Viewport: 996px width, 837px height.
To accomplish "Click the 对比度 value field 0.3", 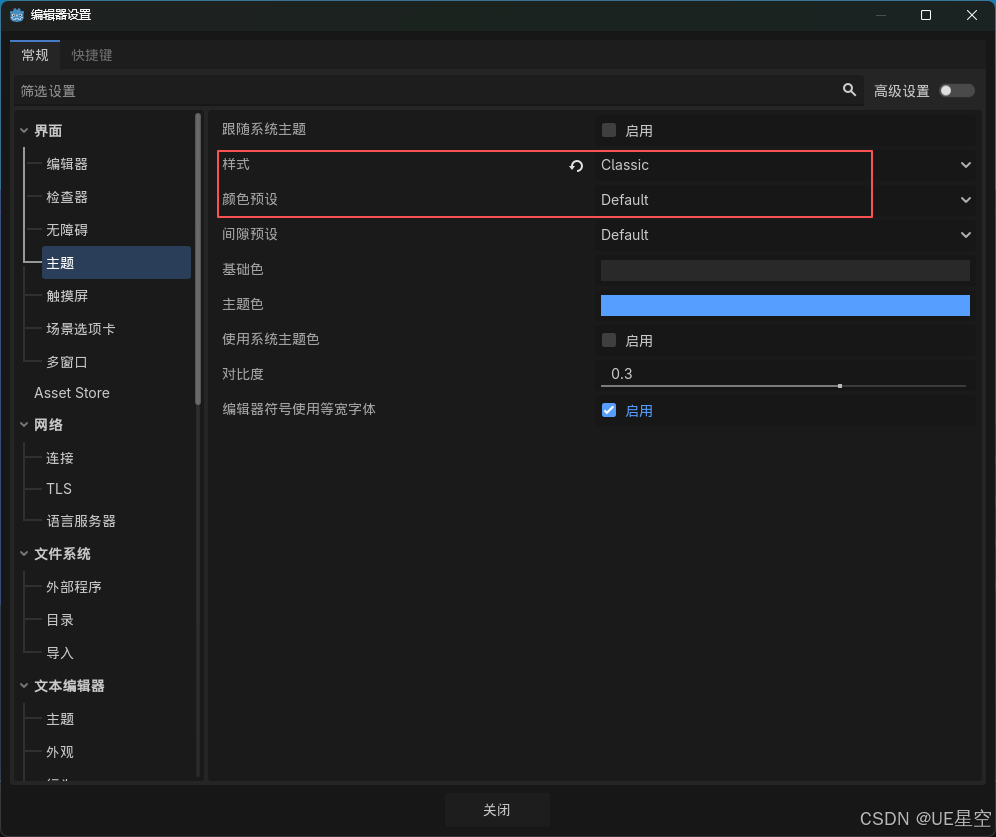I will [783, 373].
